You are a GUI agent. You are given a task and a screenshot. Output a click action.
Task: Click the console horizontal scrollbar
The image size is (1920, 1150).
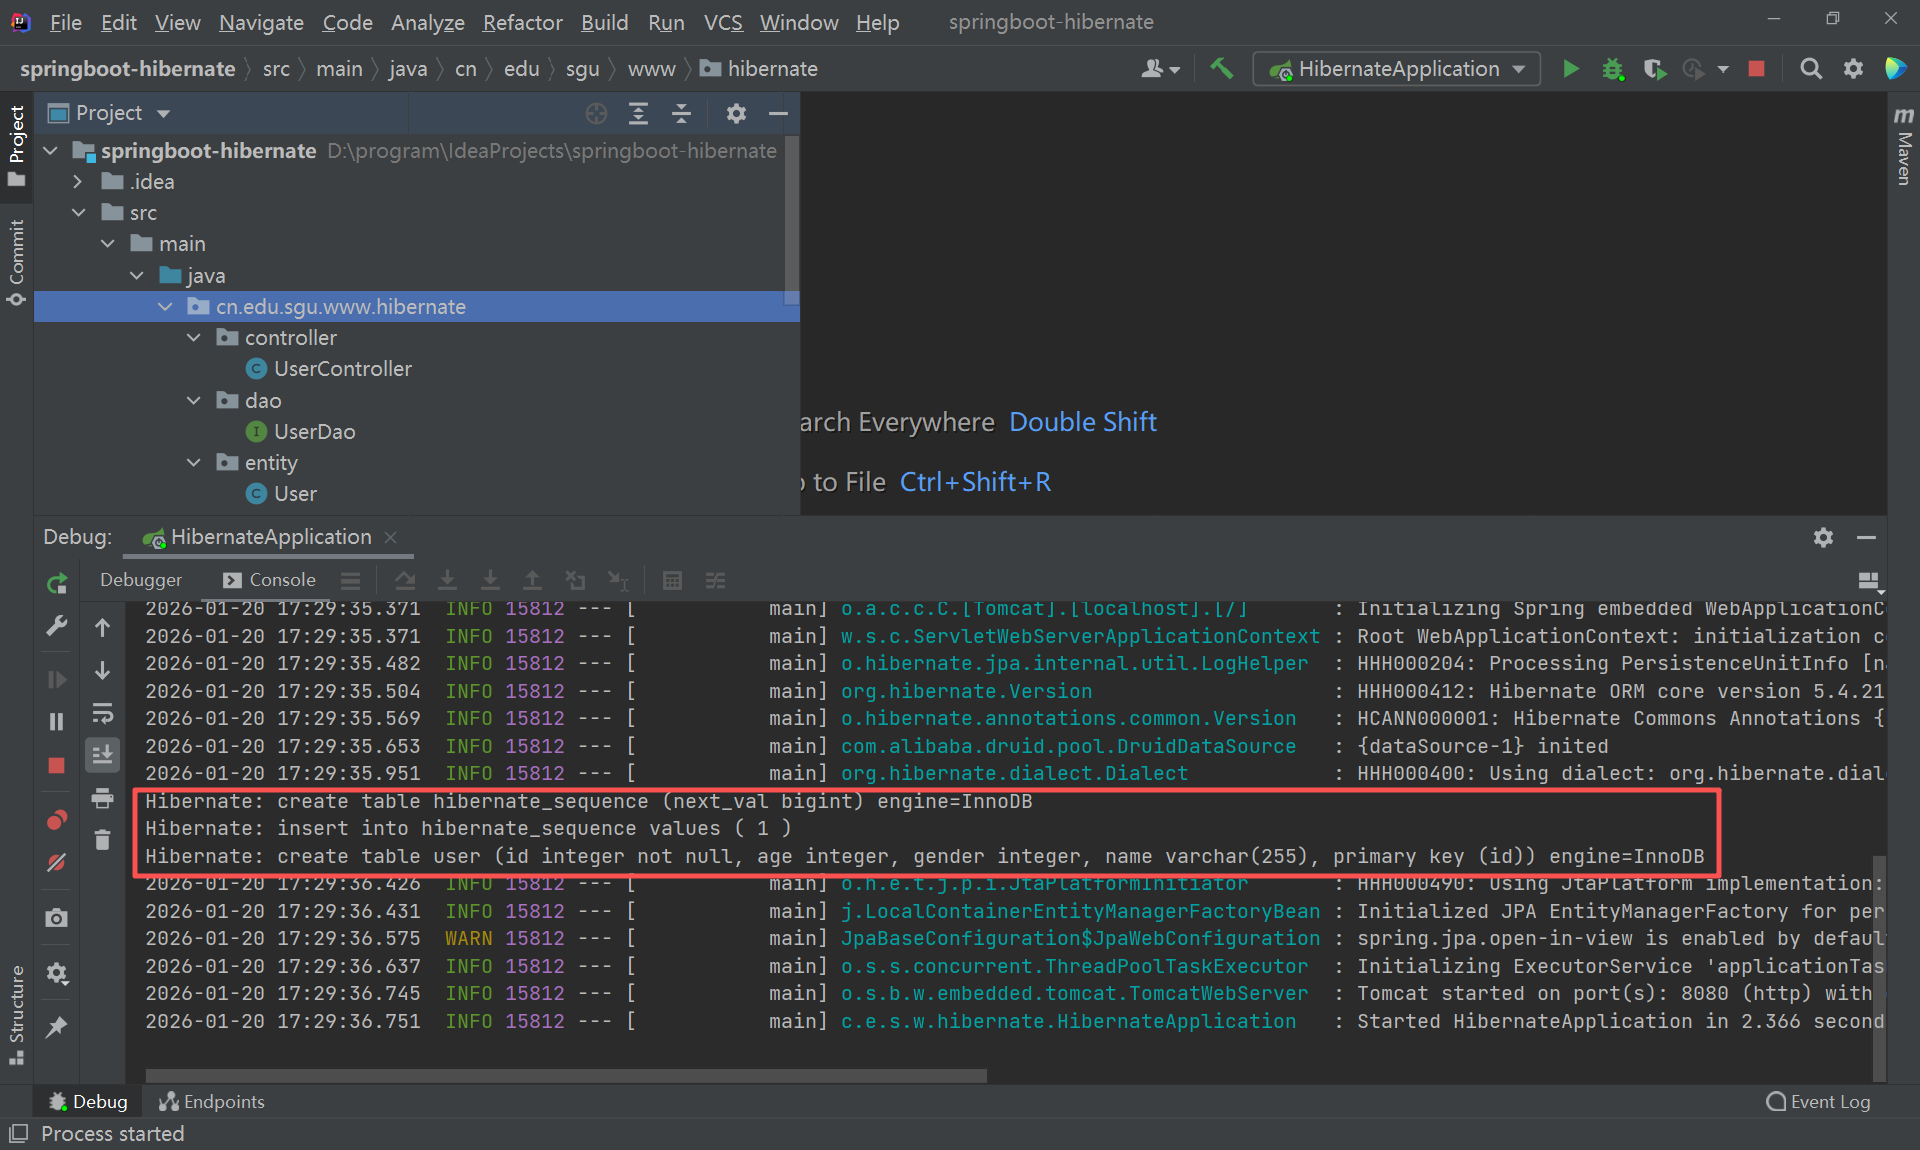(x=566, y=1076)
